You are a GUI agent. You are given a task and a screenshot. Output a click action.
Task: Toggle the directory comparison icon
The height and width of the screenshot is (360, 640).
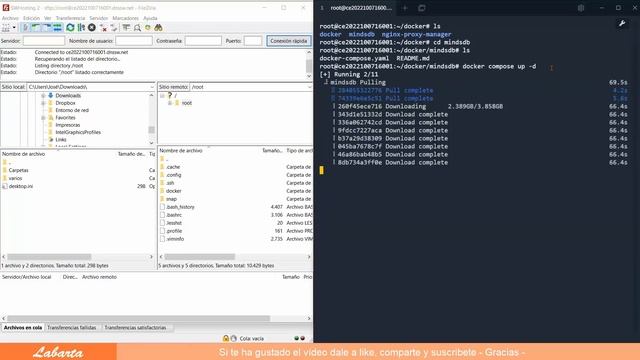pyautogui.click(x=137, y=28)
